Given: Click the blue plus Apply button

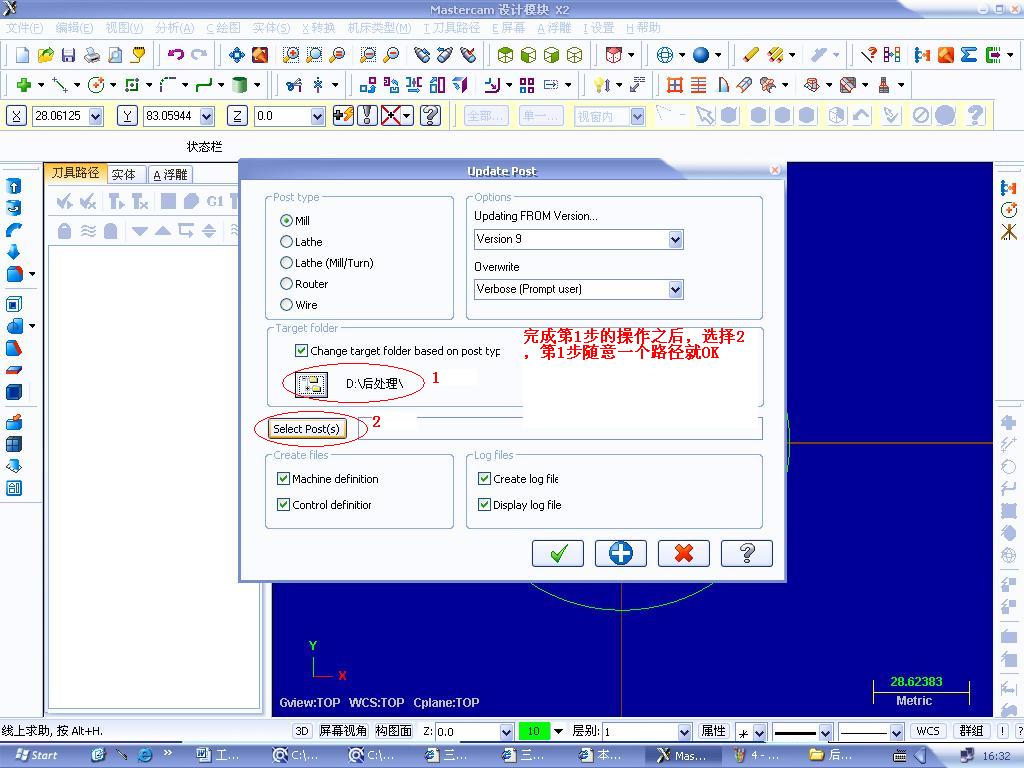Looking at the screenshot, I should [x=620, y=554].
